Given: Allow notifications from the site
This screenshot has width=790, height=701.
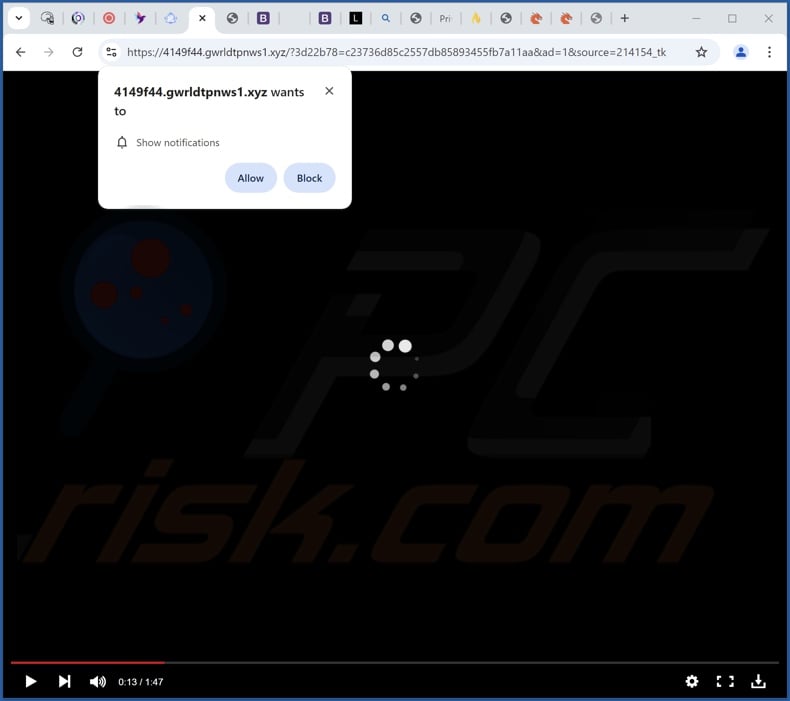Looking at the screenshot, I should pyautogui.click(x=250, y=178).
